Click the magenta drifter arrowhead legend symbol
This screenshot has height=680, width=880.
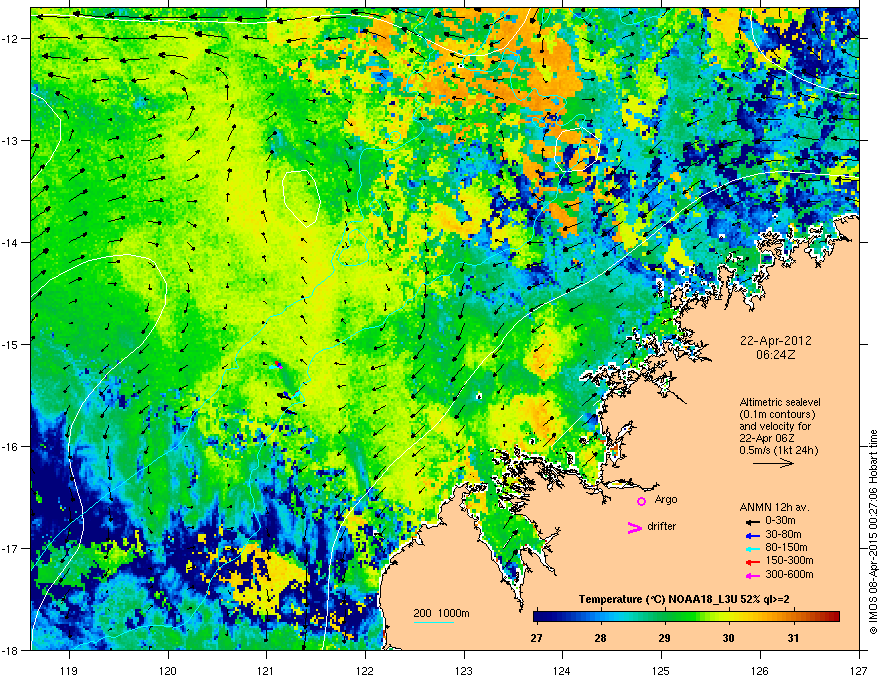[x=635, y=528]
